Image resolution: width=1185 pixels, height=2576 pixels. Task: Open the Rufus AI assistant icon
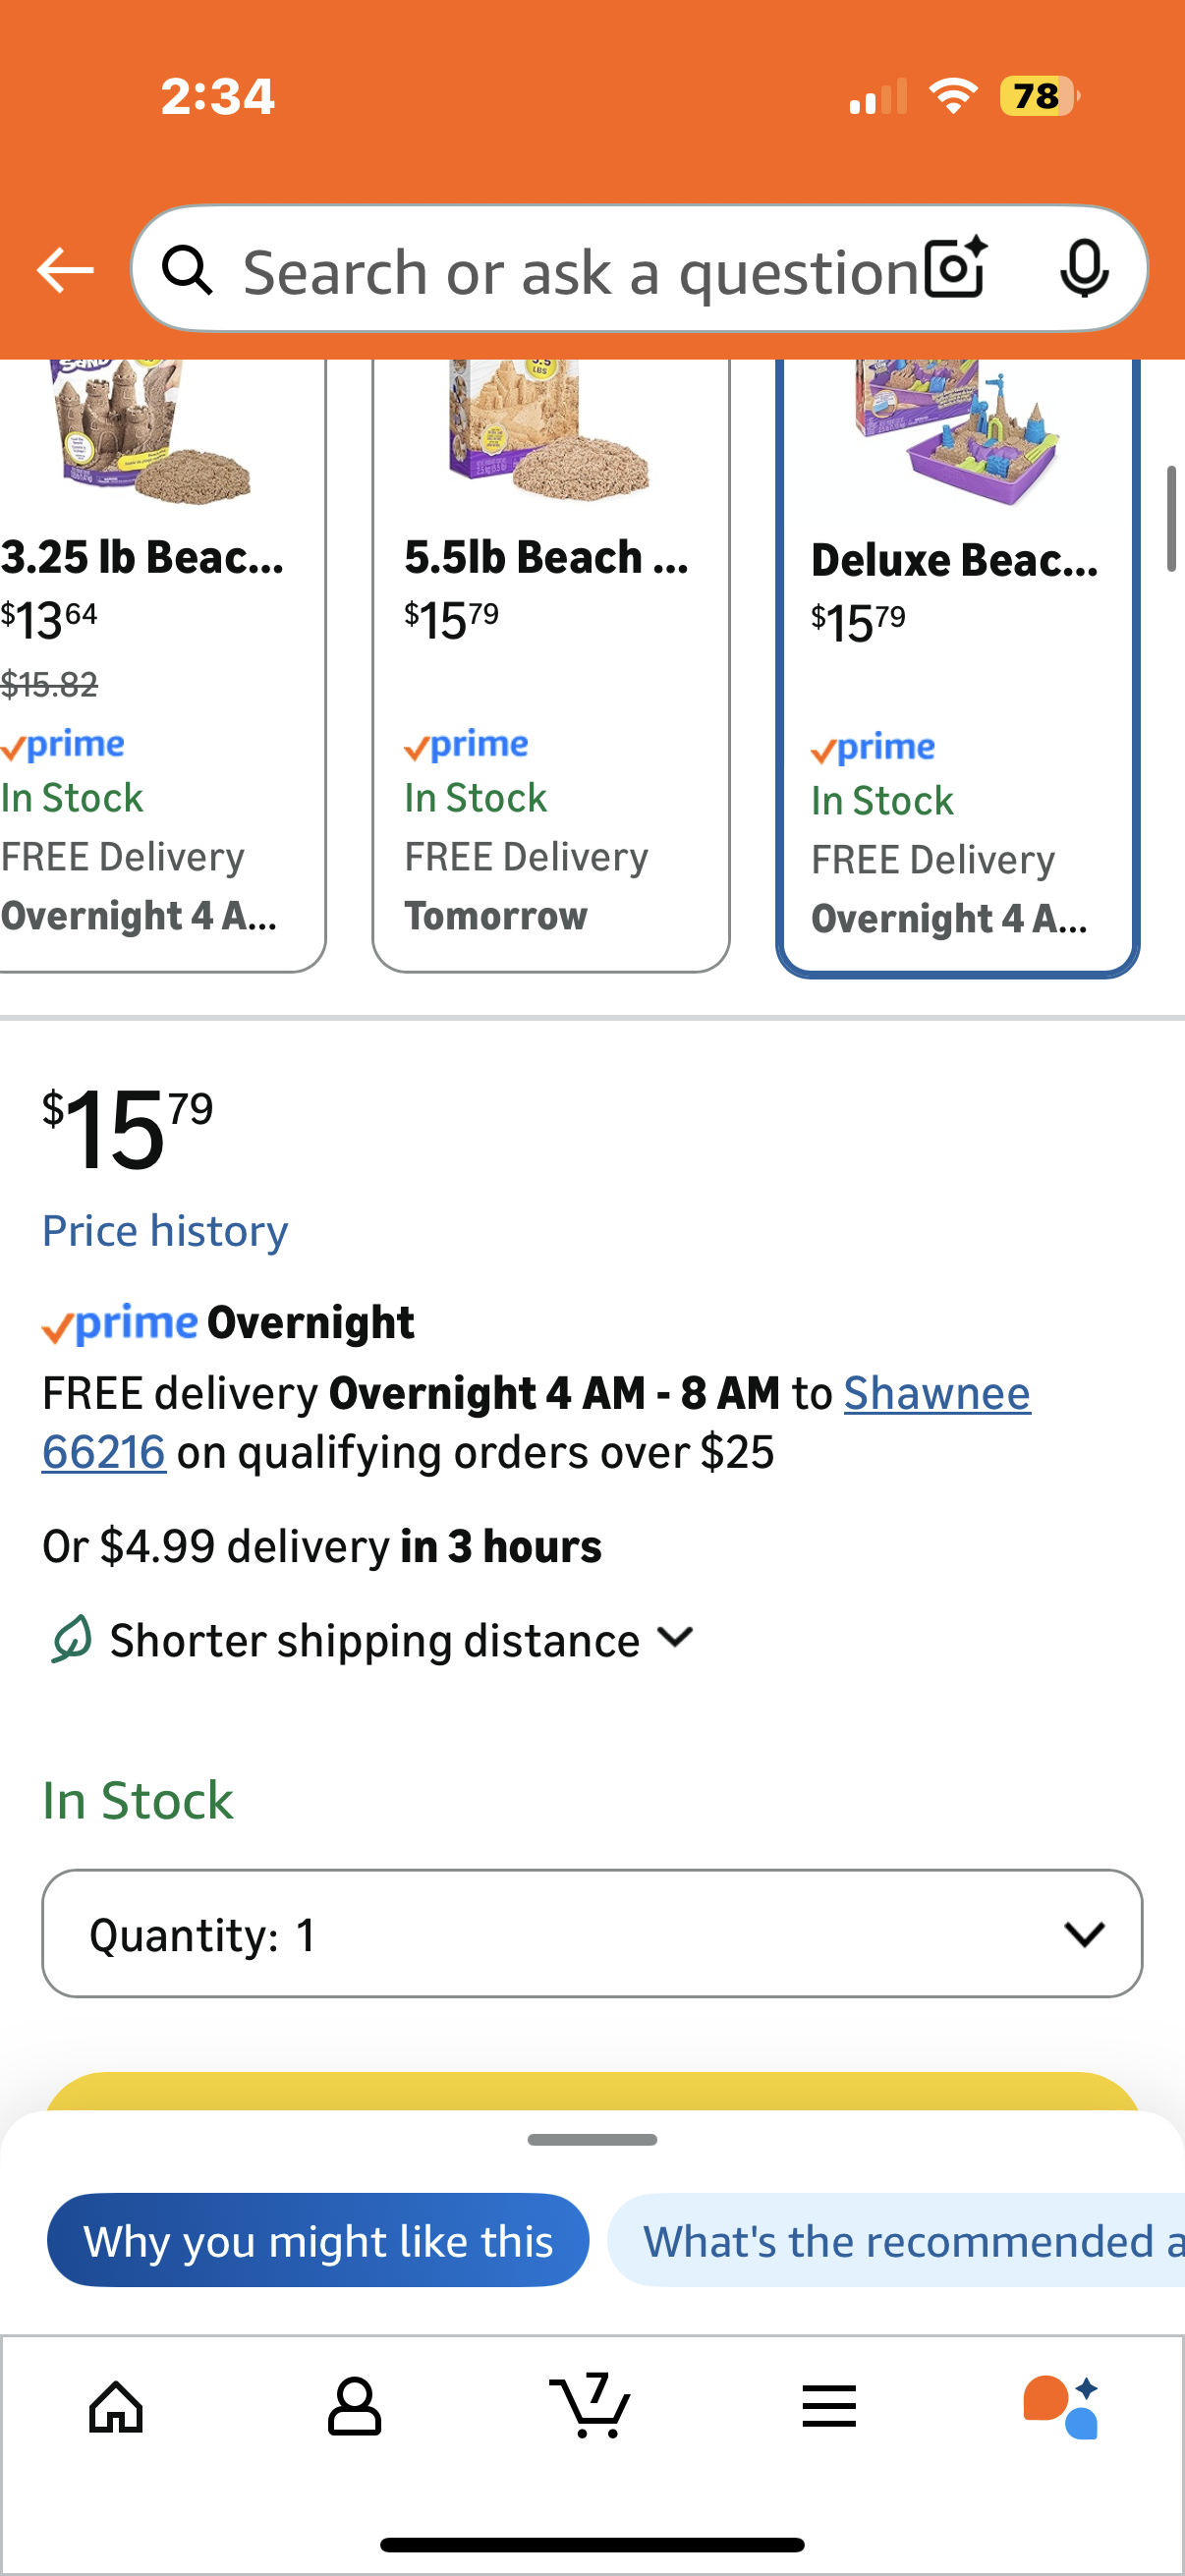[1062, 2406]
